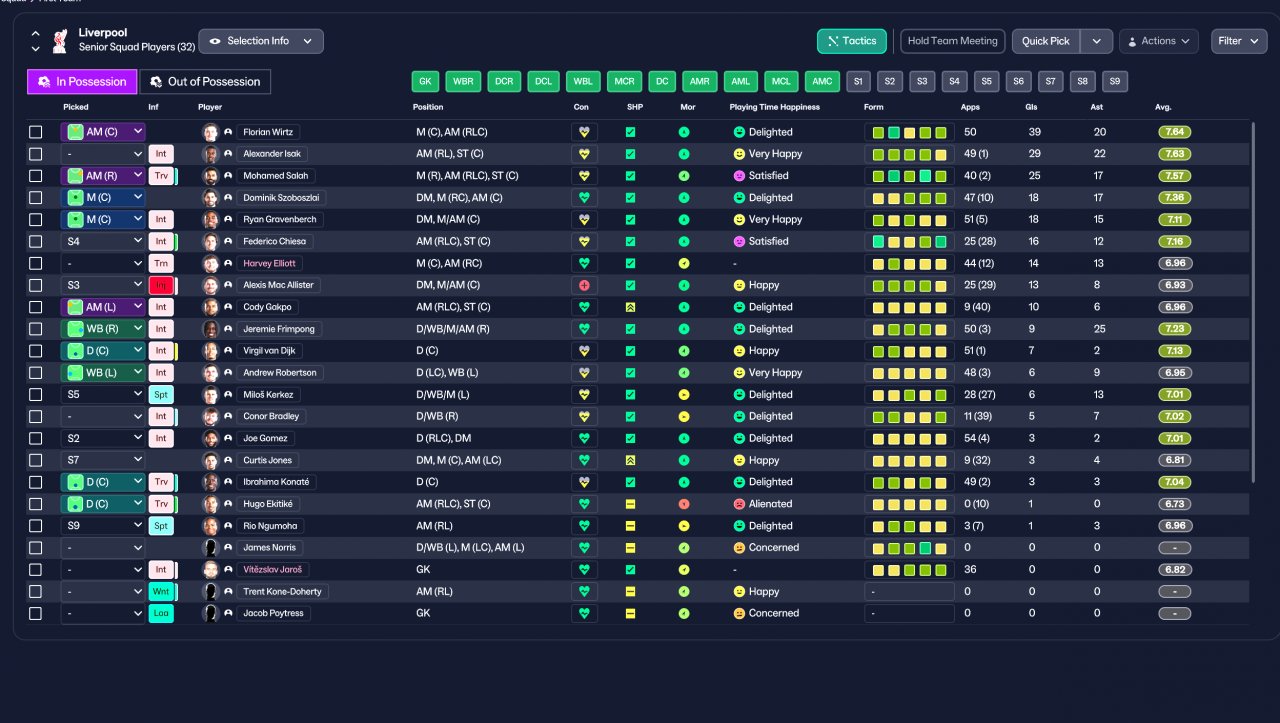The image size is (1280, 723).
Task: Click Harvey Elliott Trn info badge
Action: point(160,263)
